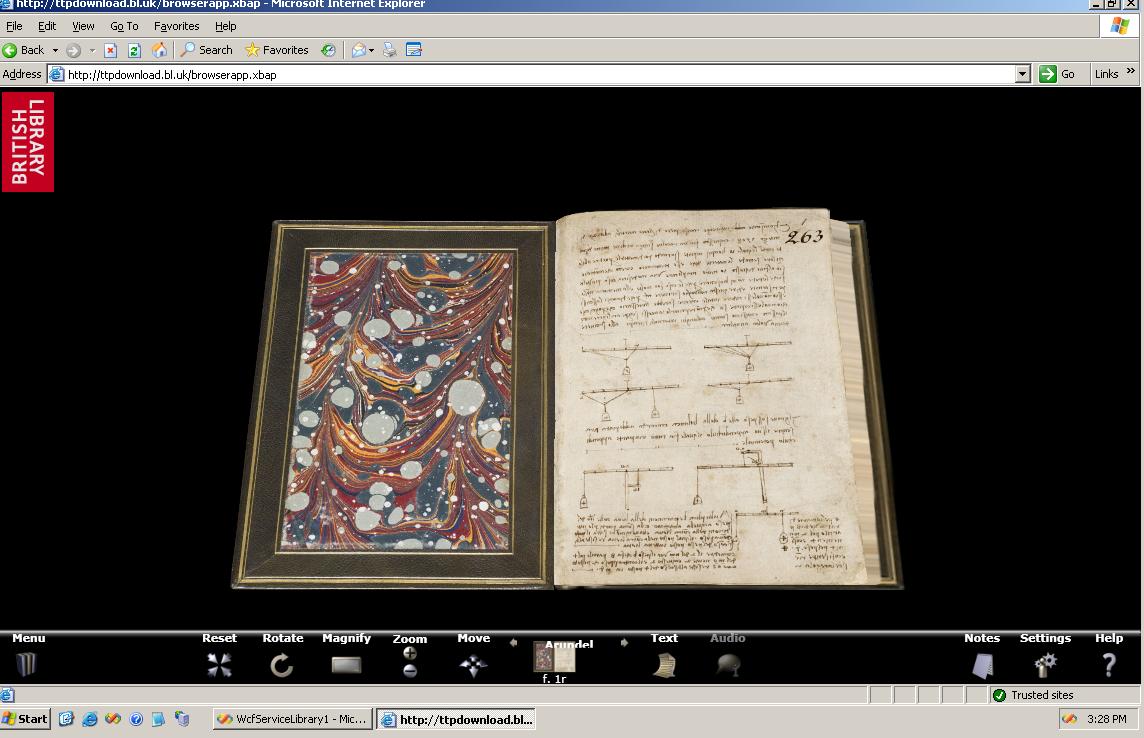Click the Mail envelope icon
1144x738 pixels.
(358, 50)
